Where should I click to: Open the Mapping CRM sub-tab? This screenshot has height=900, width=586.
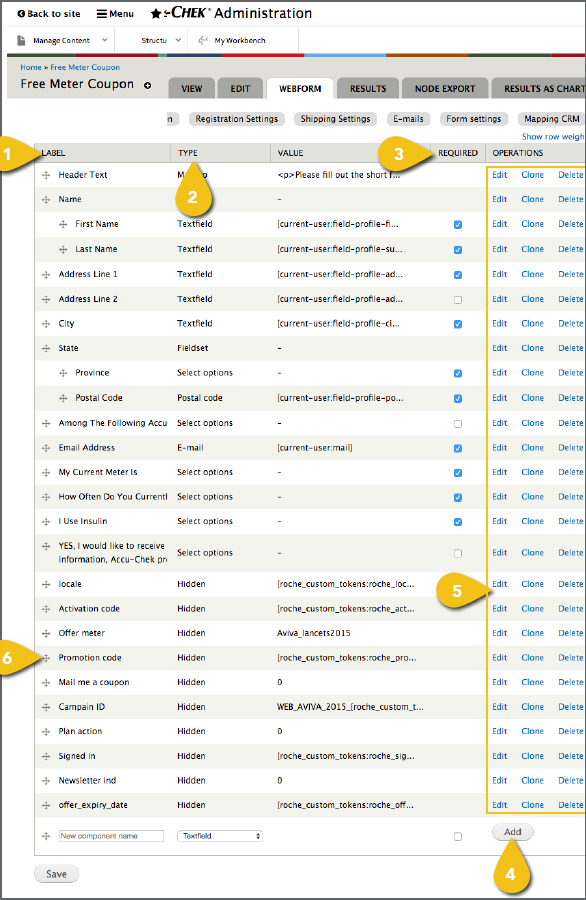click(x=552, y=119)
